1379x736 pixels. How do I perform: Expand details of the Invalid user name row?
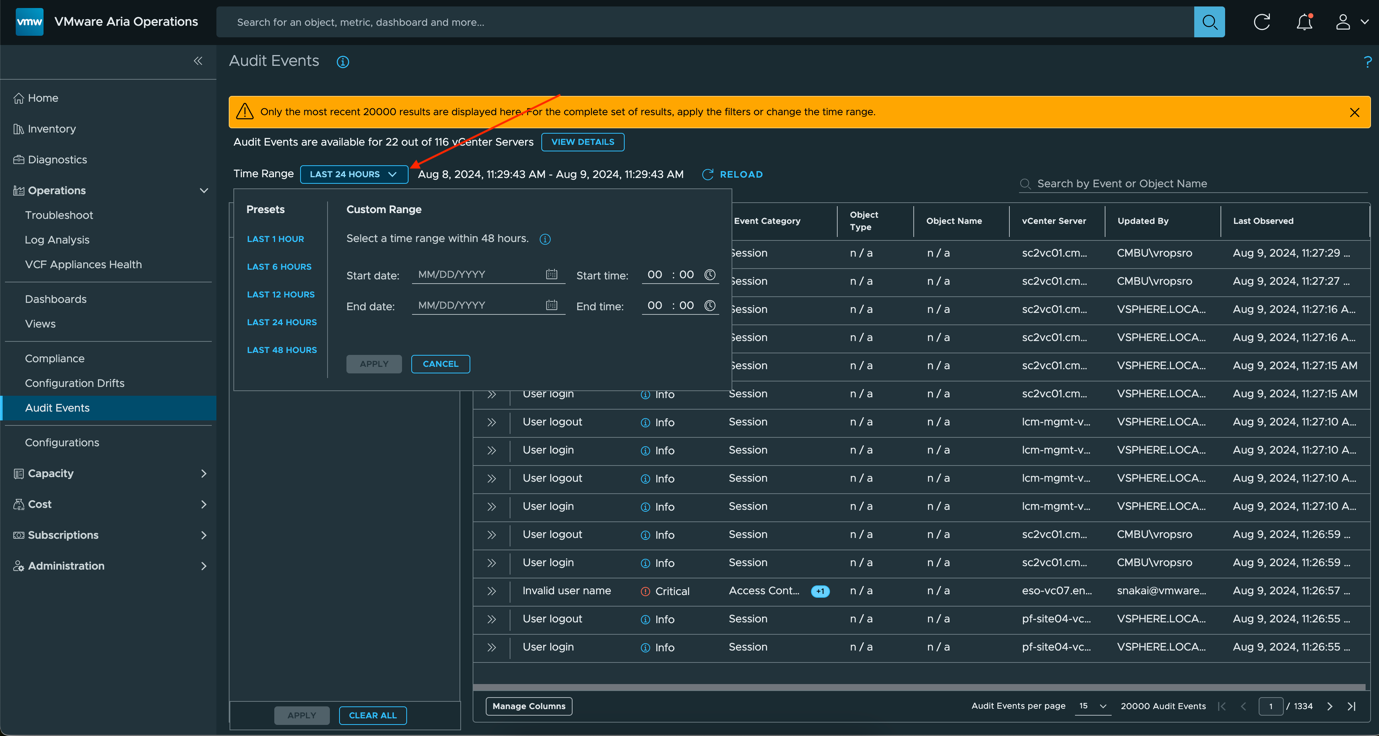click(x=492, y=591)
